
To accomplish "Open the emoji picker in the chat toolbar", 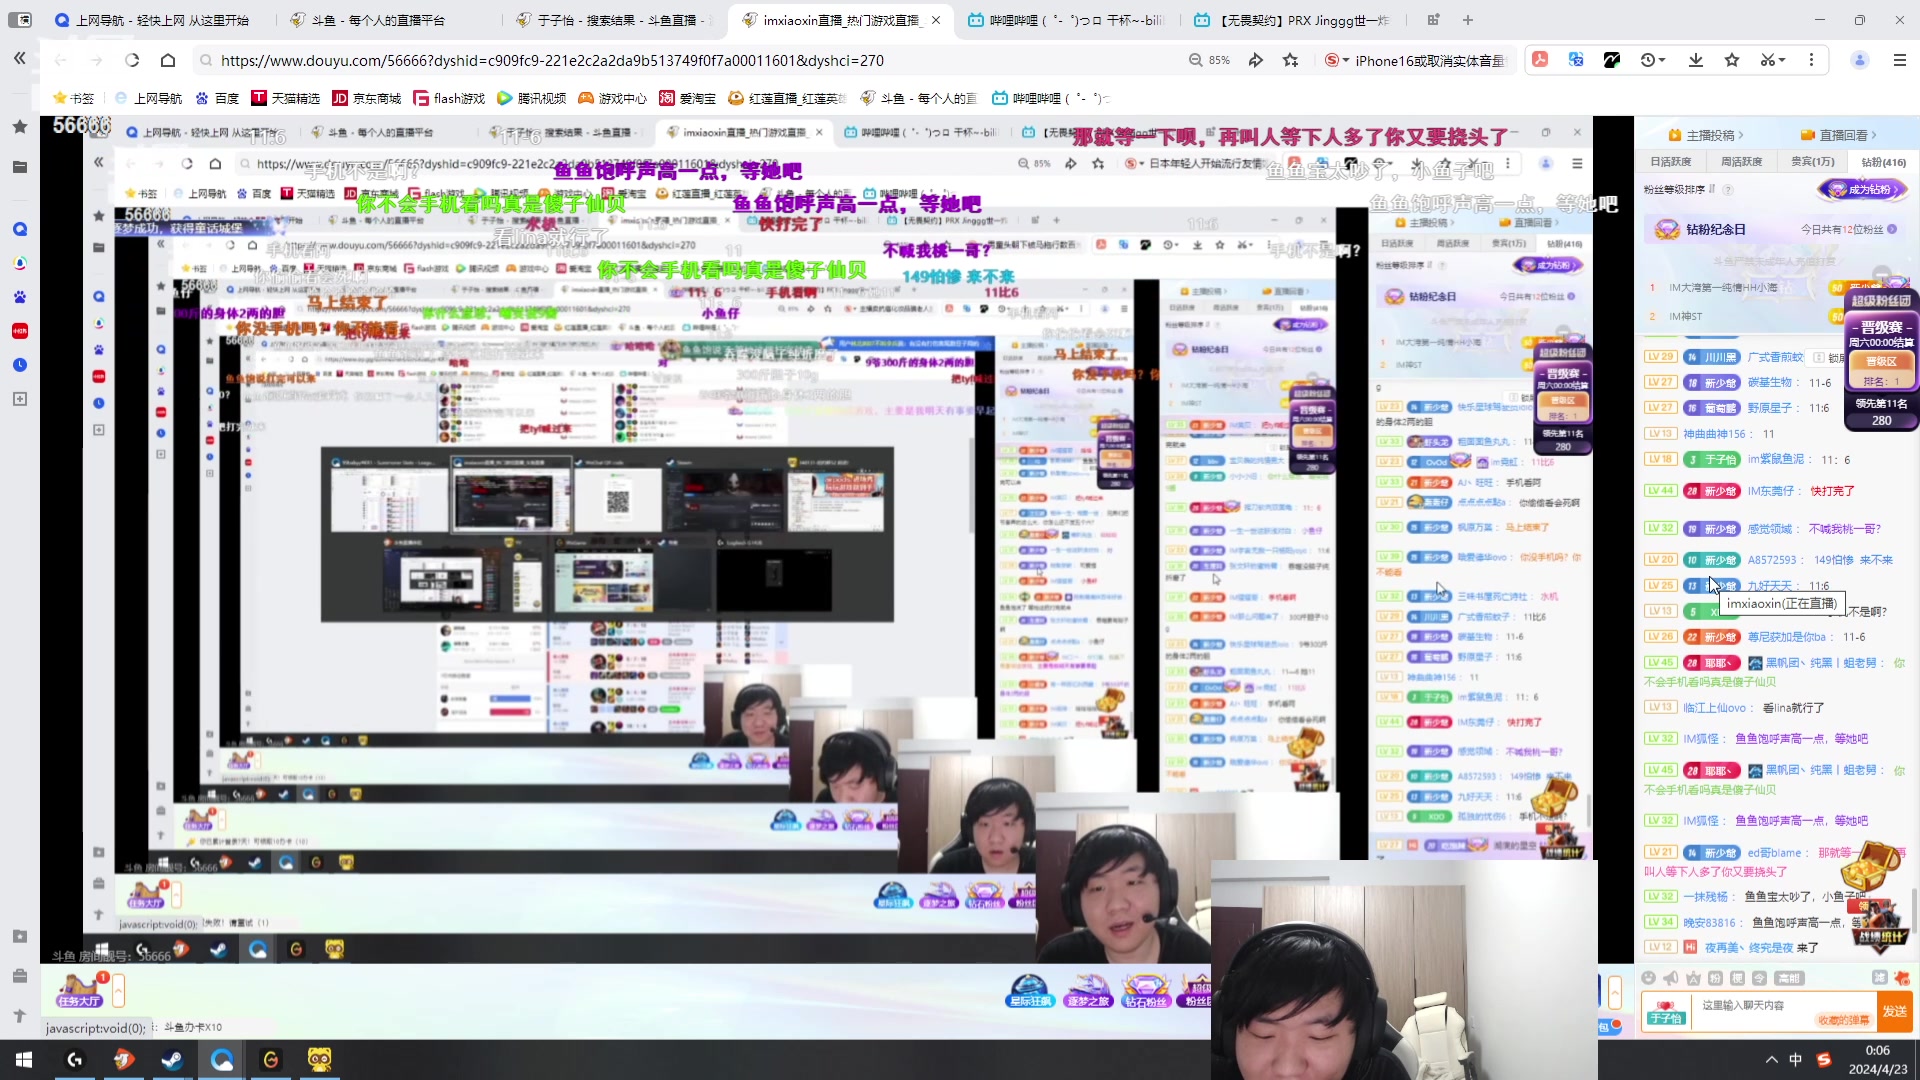I will click(x=1650, y=977).
